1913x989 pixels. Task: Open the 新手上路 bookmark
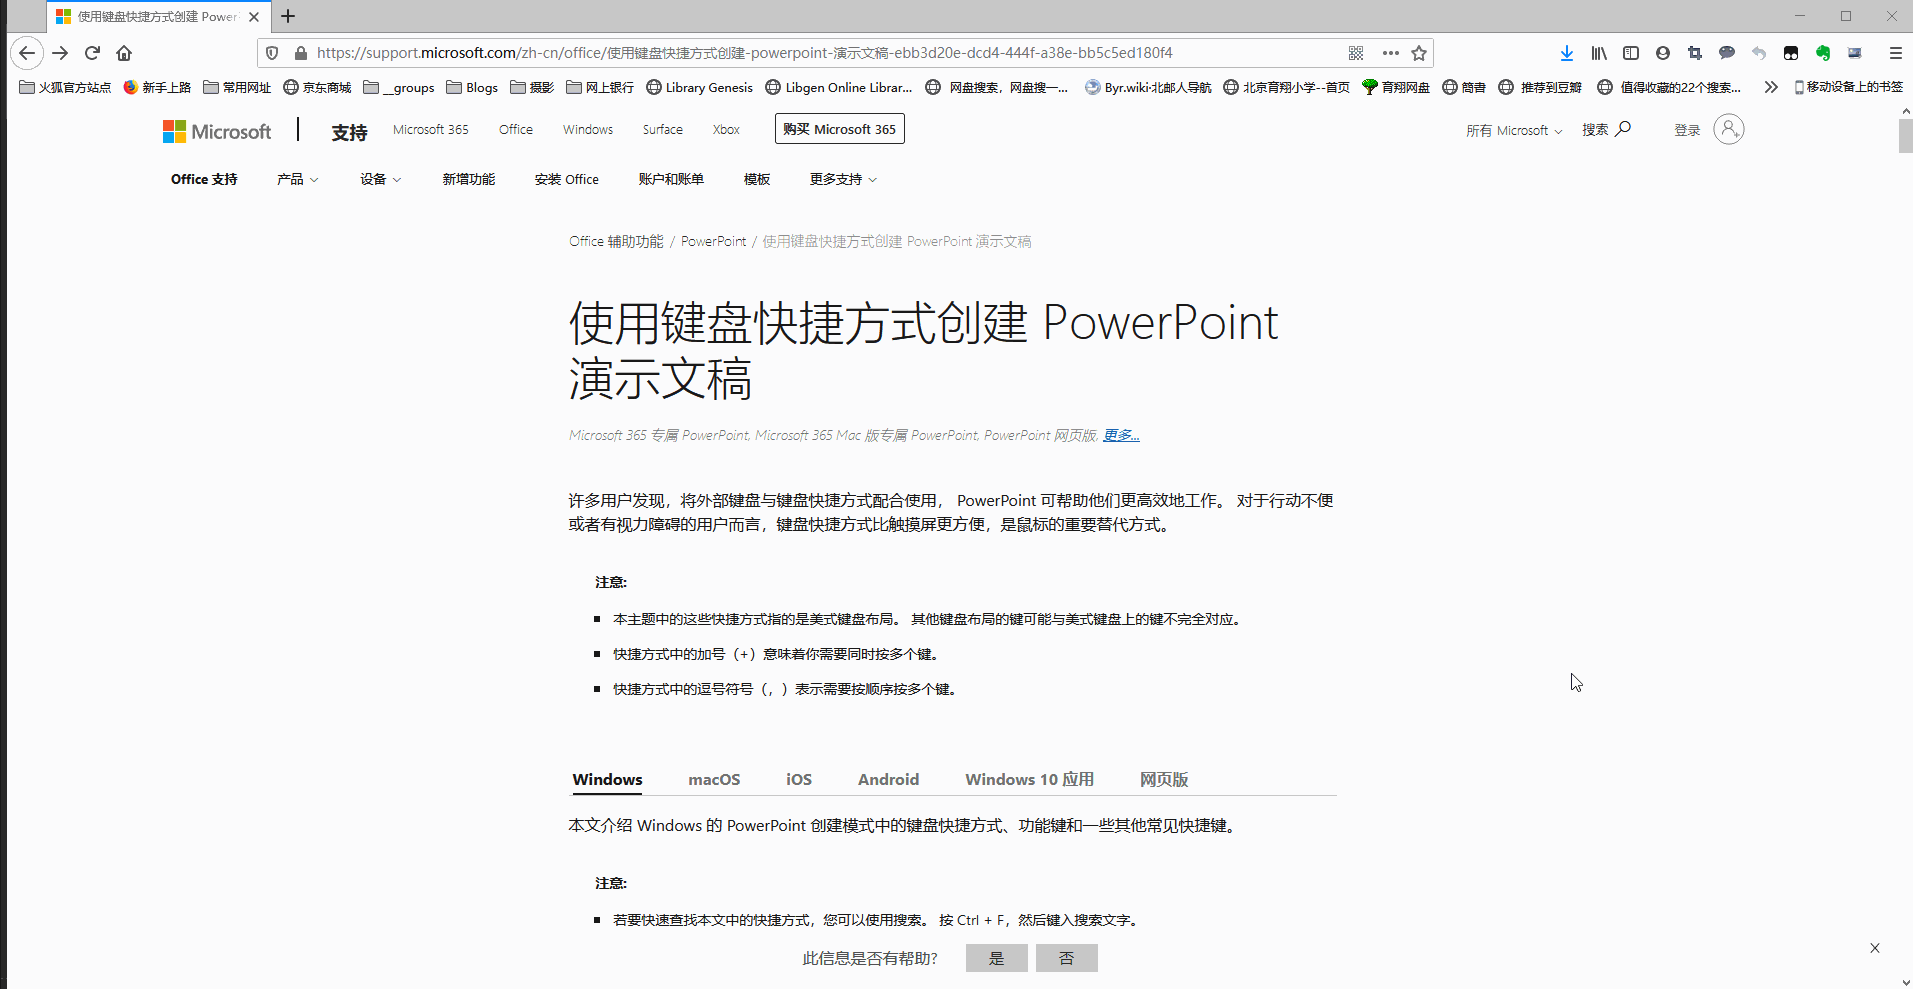157,87
